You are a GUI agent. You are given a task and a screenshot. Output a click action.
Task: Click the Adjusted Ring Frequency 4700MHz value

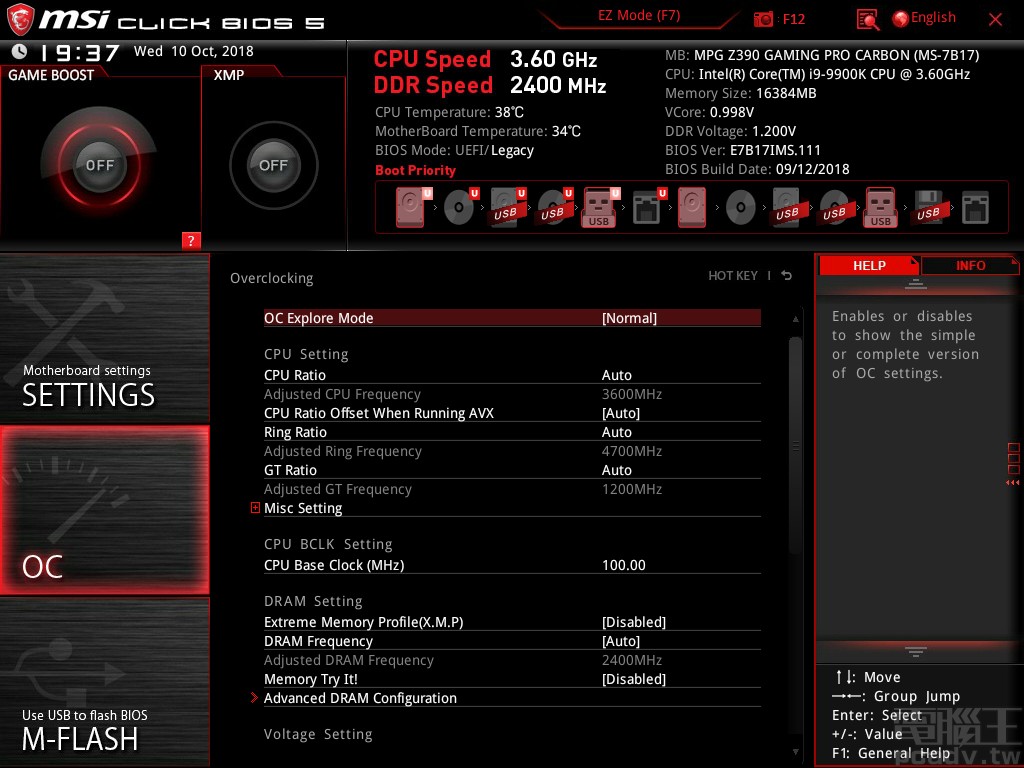pos(632,451)
